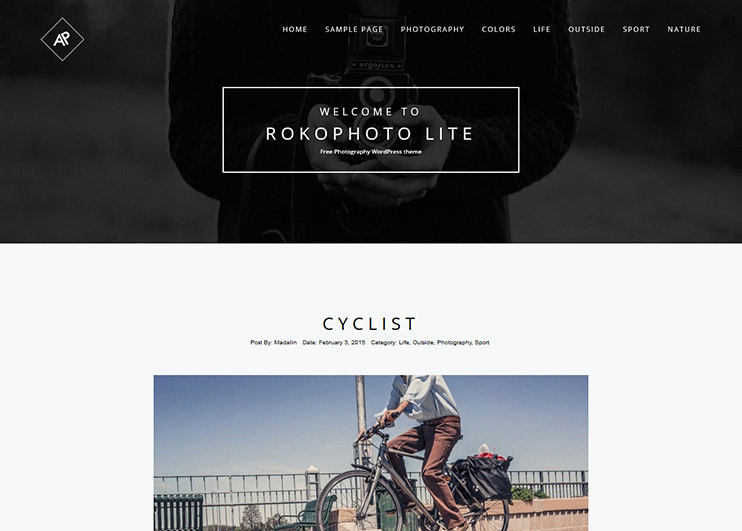The width and height of the screenshot is (742, 531).
Task: Navigate to the Life menu item
Action: (x=542, y=29)
